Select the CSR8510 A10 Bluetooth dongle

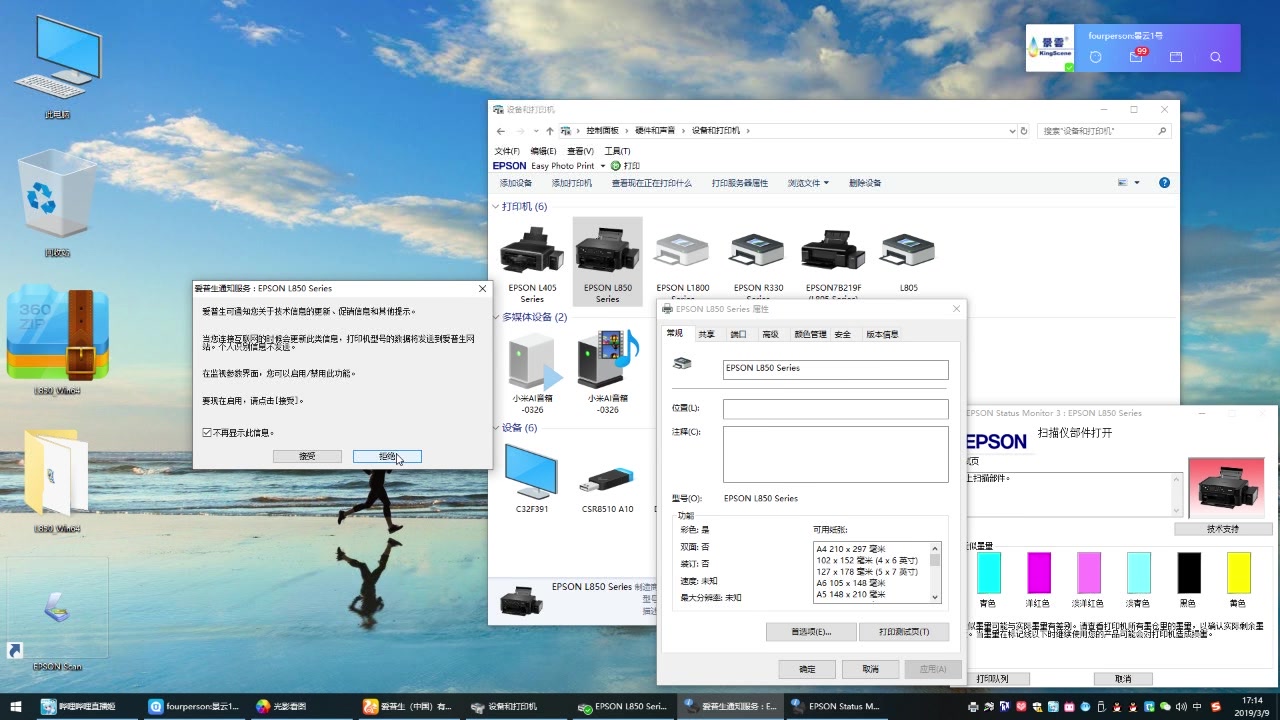coord(607,479)
